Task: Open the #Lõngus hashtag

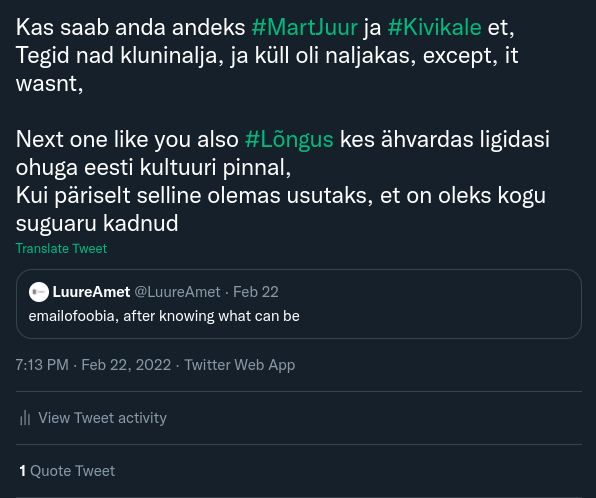Action: pos(289,139)
